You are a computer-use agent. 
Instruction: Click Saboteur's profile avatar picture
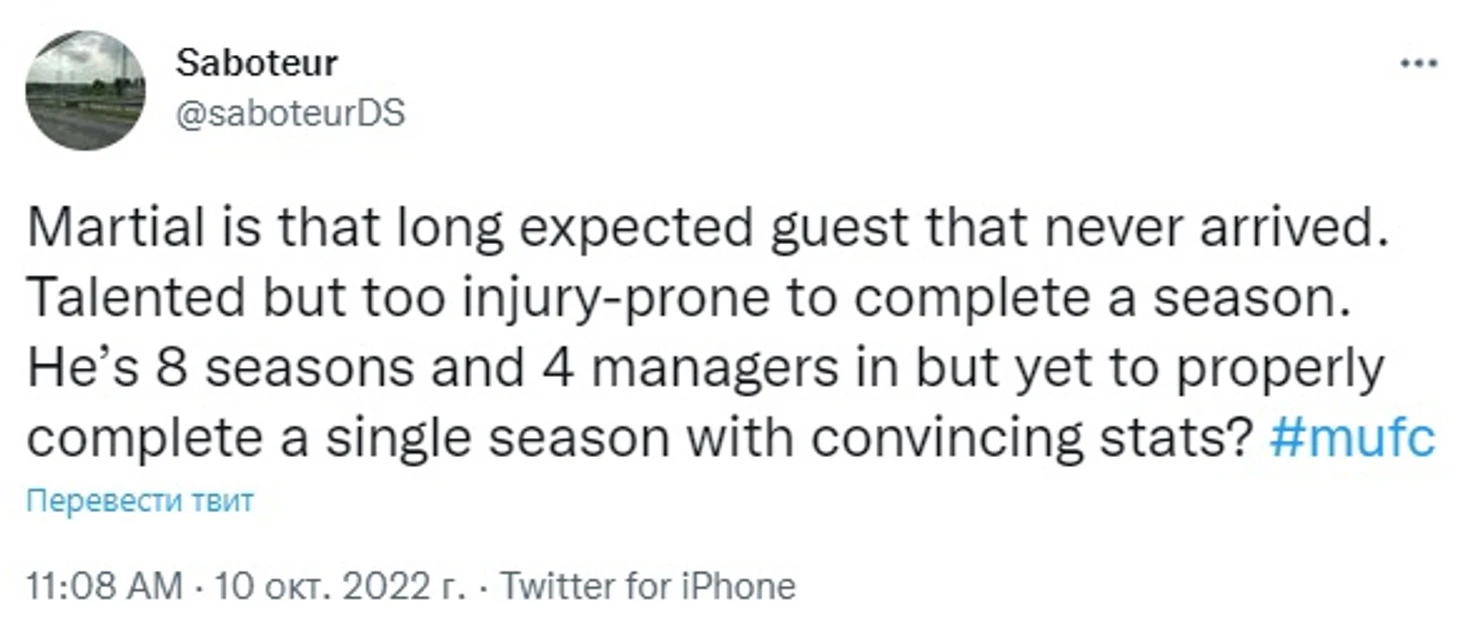85,90
